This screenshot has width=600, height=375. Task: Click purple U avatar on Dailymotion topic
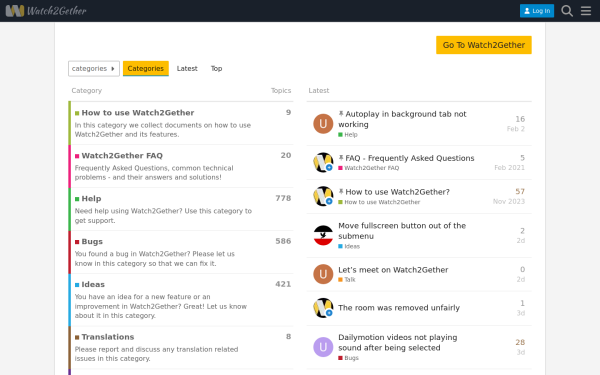point(323,347)
